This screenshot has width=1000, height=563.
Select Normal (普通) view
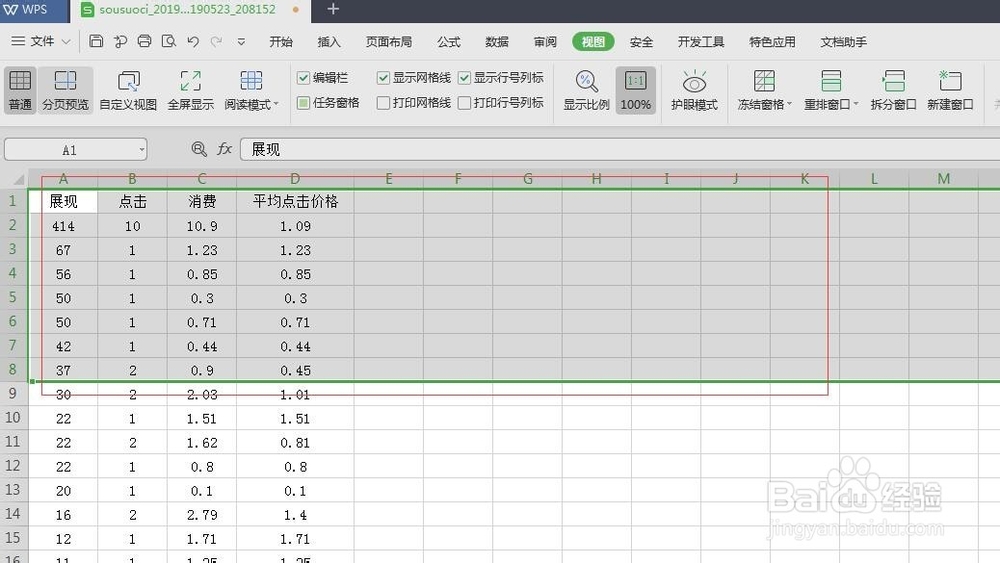(20, 90)
